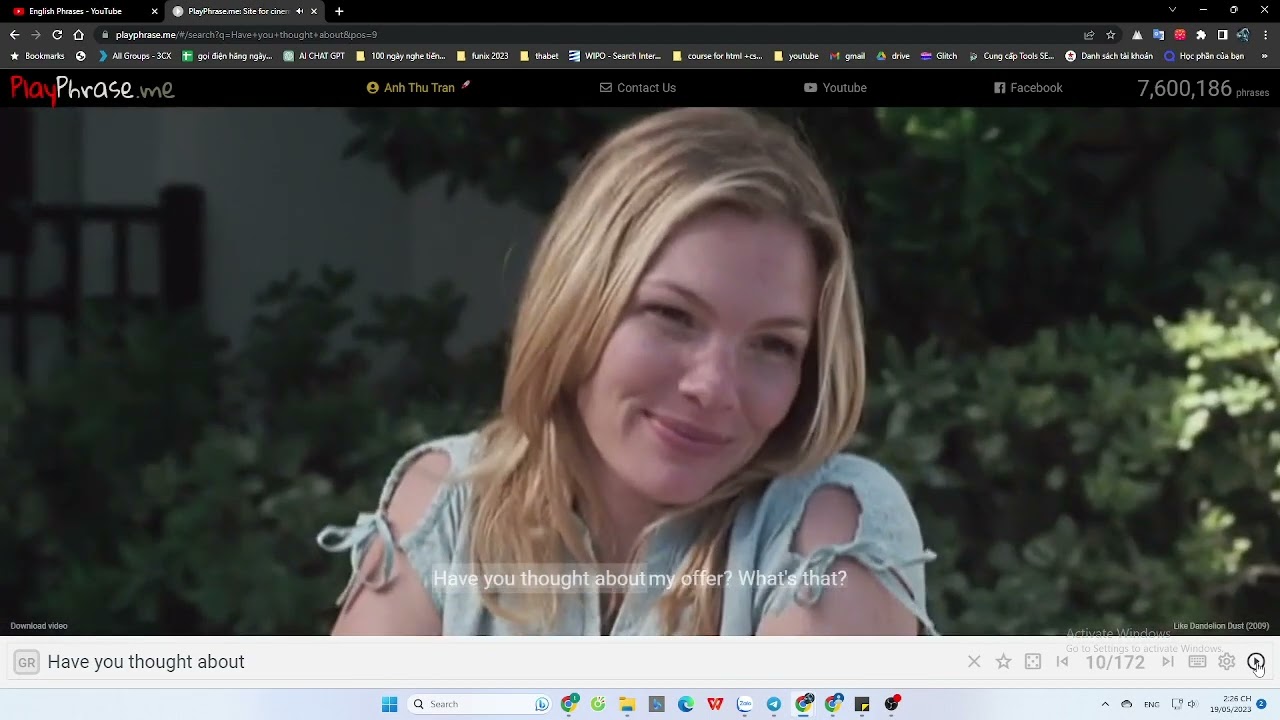Open the browser profile avatar

[1243, 34]
